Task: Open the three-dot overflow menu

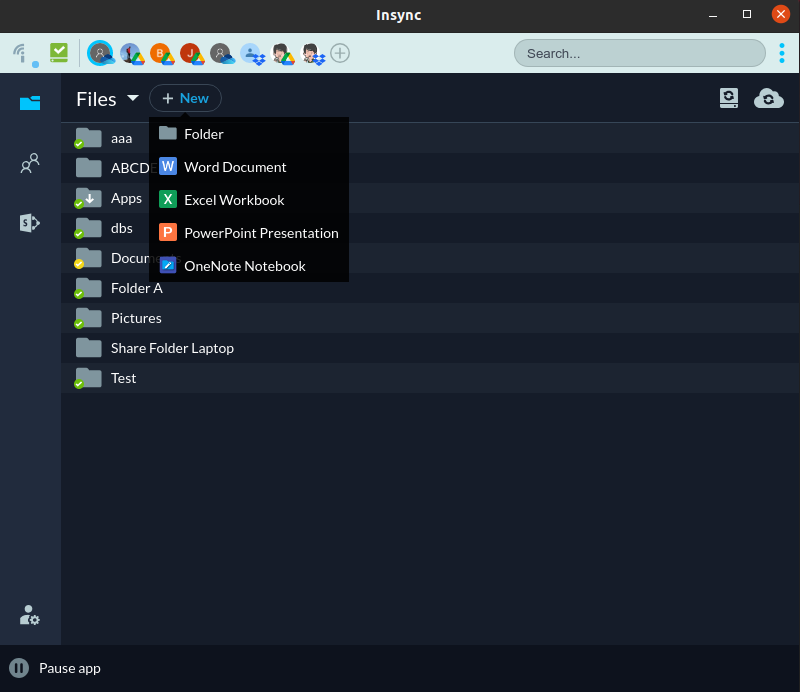Action: tap(782, 53)
